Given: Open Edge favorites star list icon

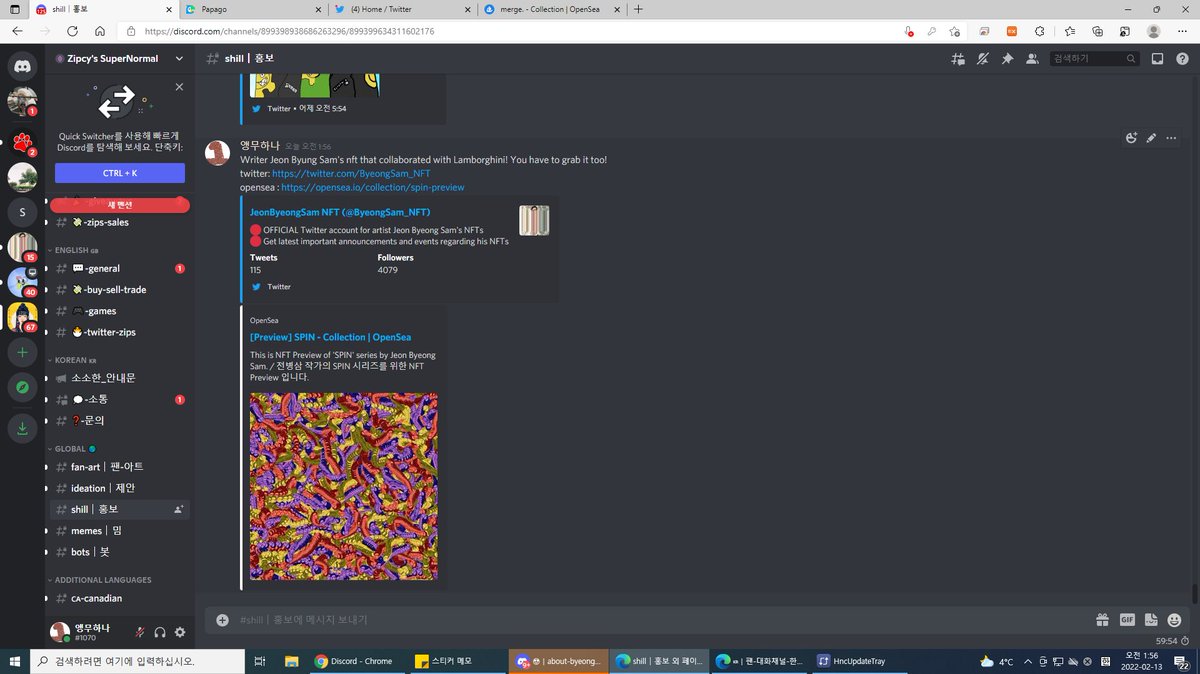Looking at the screenshot, I should coord(1069,31).
